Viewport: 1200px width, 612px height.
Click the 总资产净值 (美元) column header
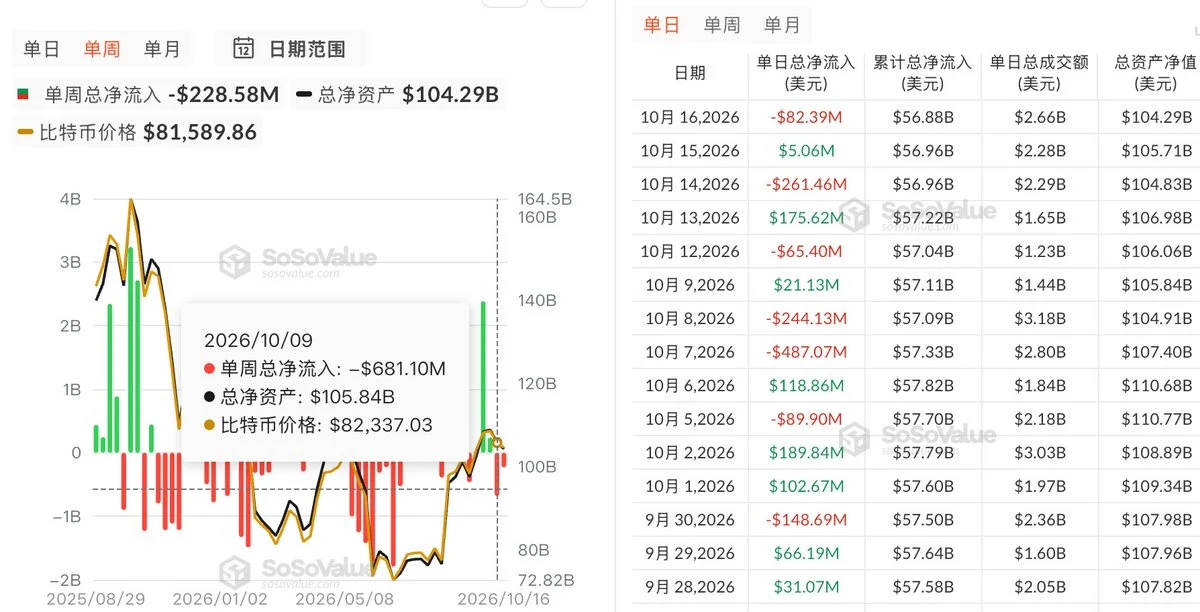click(x=1157, y=73)
